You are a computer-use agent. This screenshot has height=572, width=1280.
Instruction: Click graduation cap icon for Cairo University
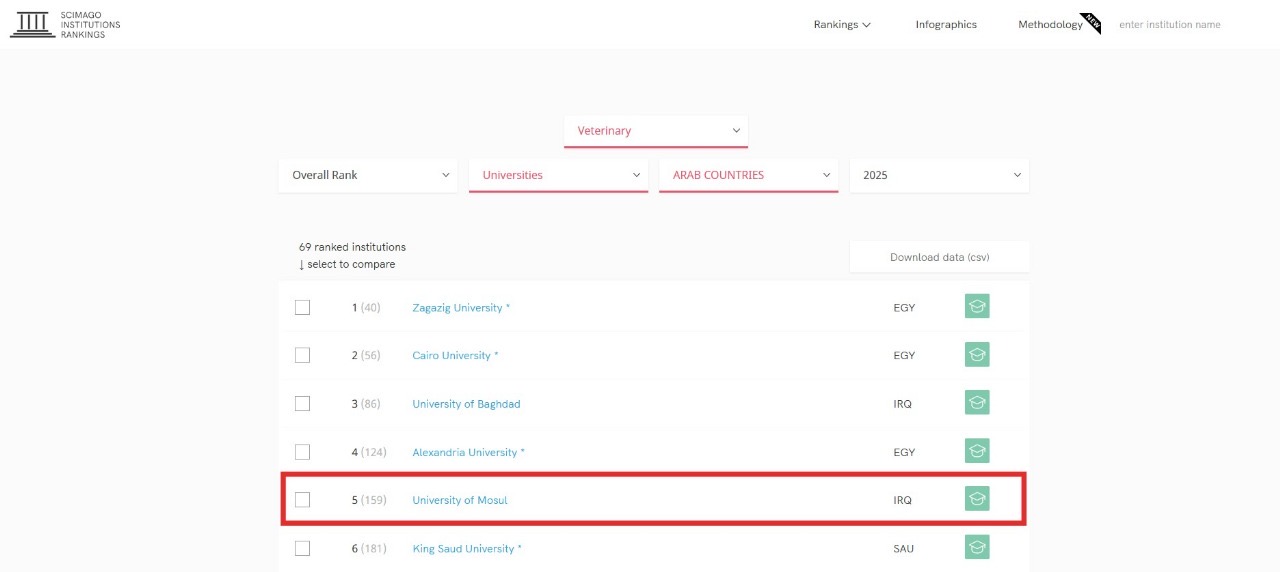(x=977, y=355)
